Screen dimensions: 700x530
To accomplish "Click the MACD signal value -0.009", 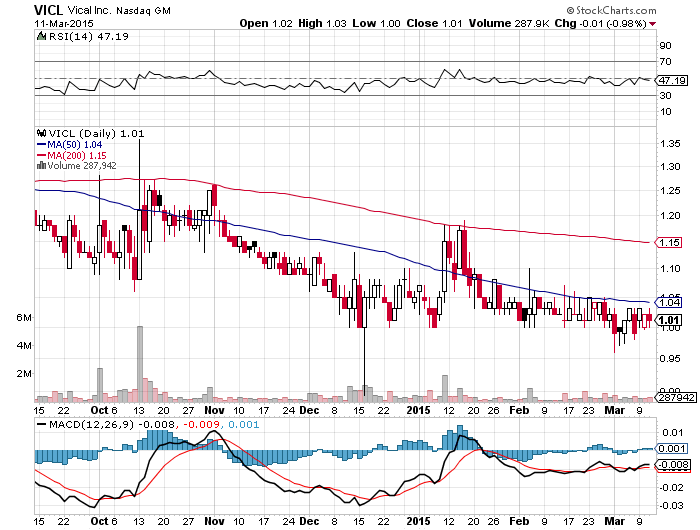I will tap(200, 424).
